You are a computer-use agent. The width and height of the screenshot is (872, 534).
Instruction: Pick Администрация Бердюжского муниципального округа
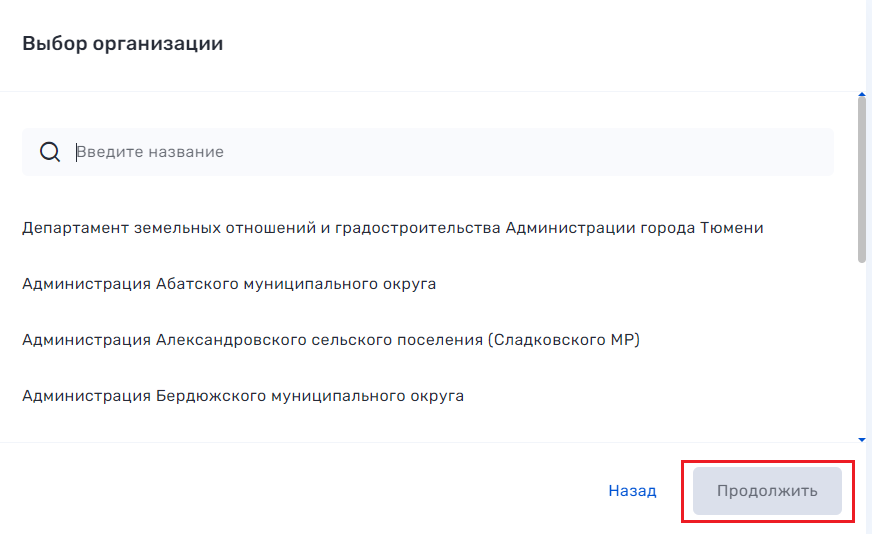point(243,396)
